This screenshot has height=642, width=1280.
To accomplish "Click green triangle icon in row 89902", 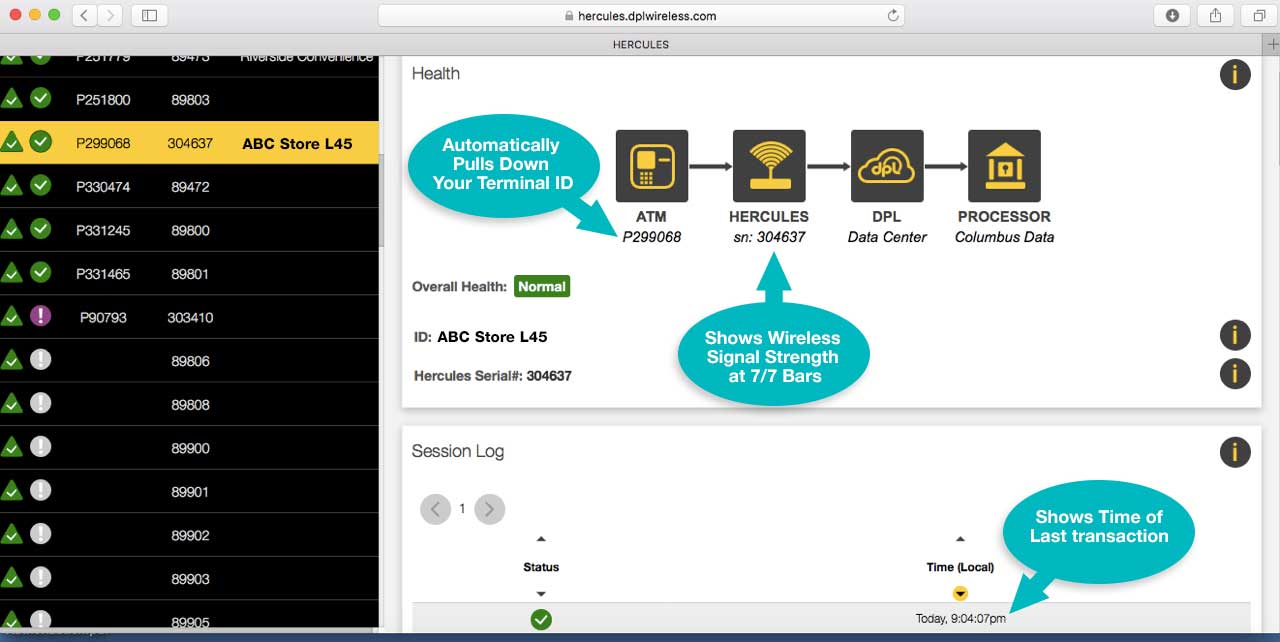I will coord(11,535).
